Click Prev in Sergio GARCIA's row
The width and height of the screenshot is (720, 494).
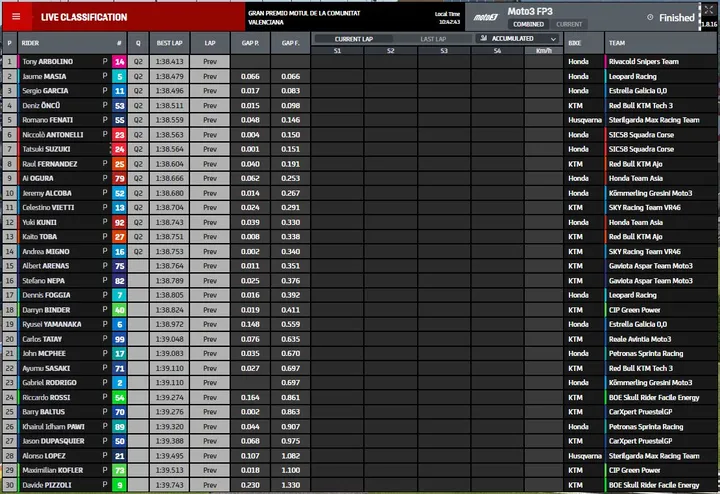tap(210, 91)
